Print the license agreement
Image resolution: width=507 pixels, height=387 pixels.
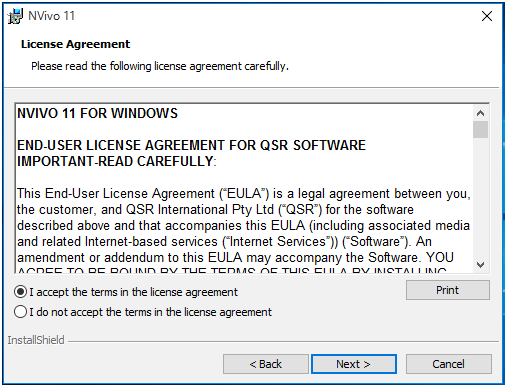[x=448, y=290]
